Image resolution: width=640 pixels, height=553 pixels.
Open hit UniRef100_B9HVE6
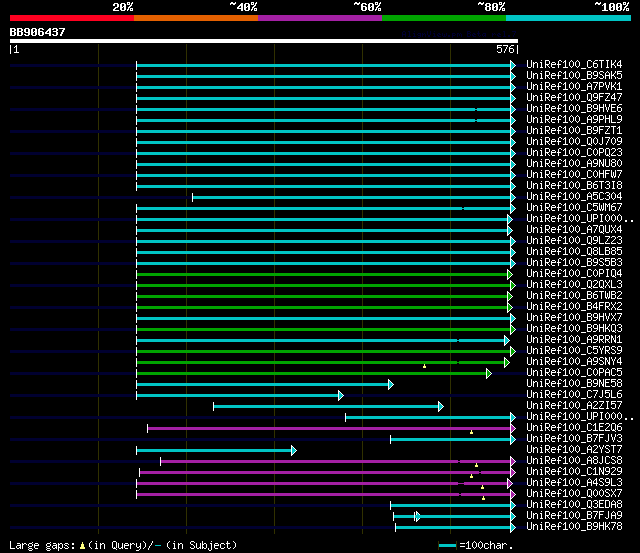(x=574, y=109)
